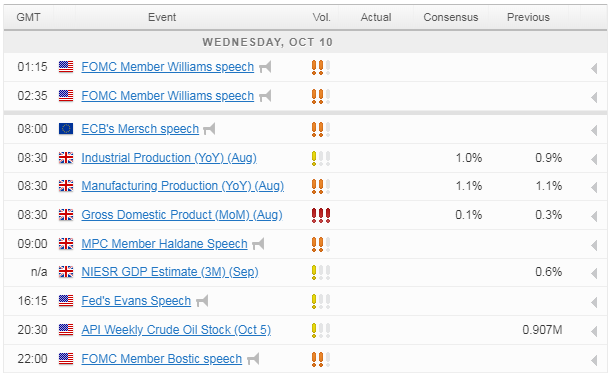Click the megaphone icon beside FOMC Member Bostic speech
611x376 pixels.
point(253,358)
